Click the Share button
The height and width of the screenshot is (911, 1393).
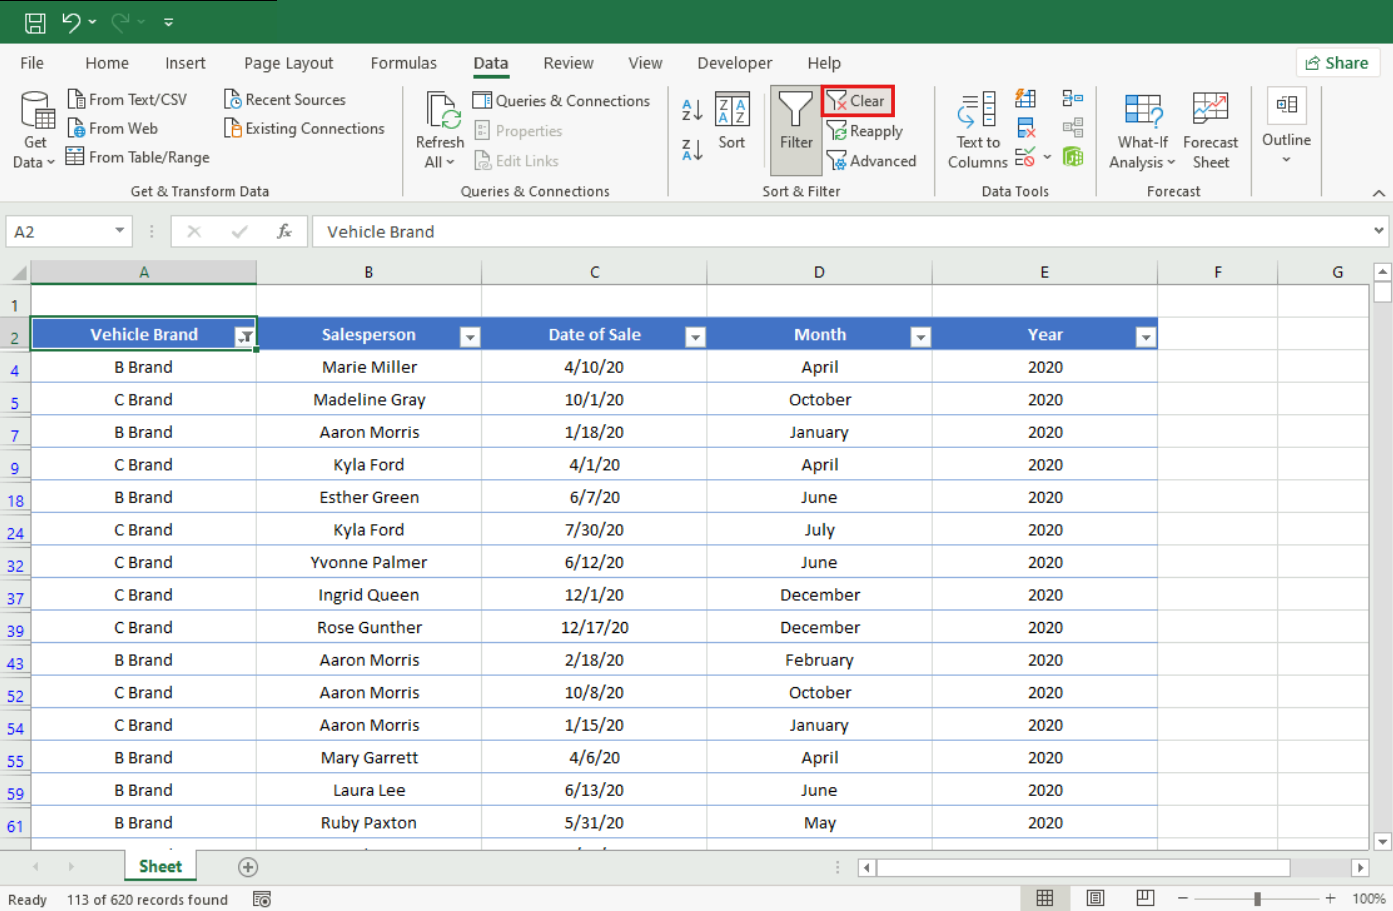[x=1338, y=63]
